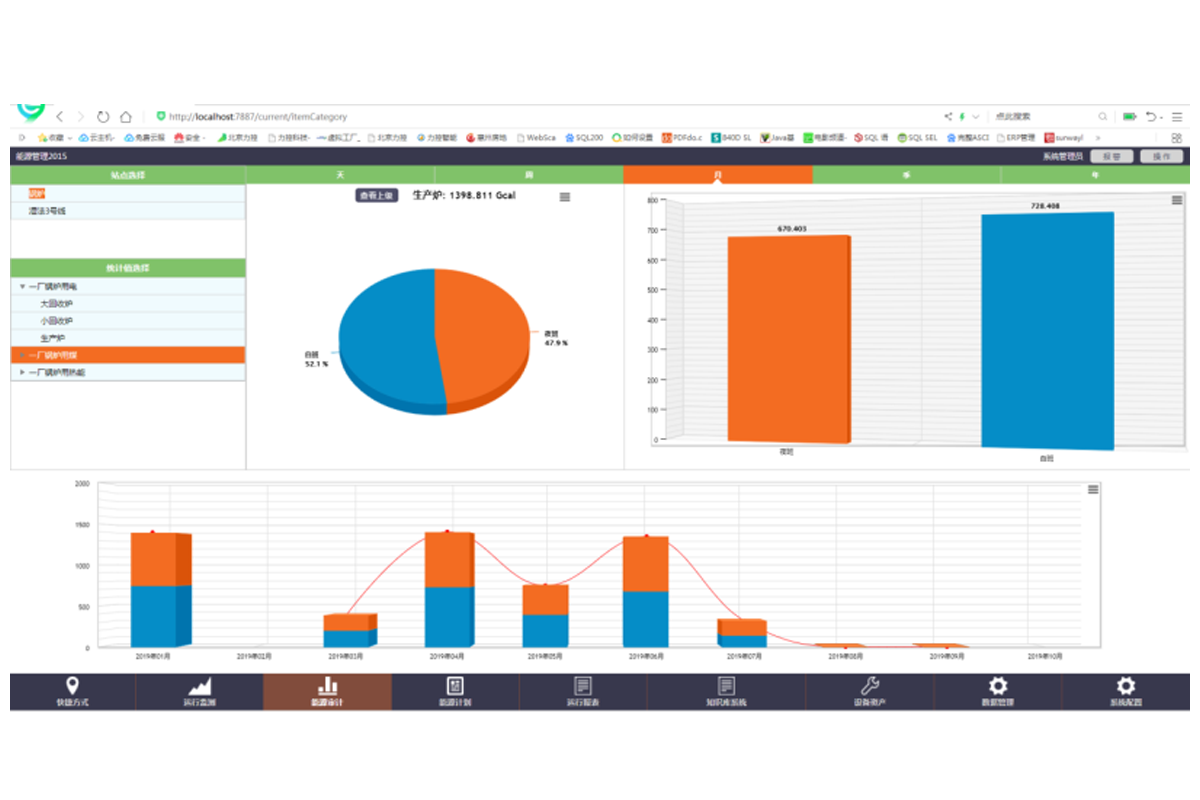Open the 3D bar chart context menu icon

point(1177,201)
